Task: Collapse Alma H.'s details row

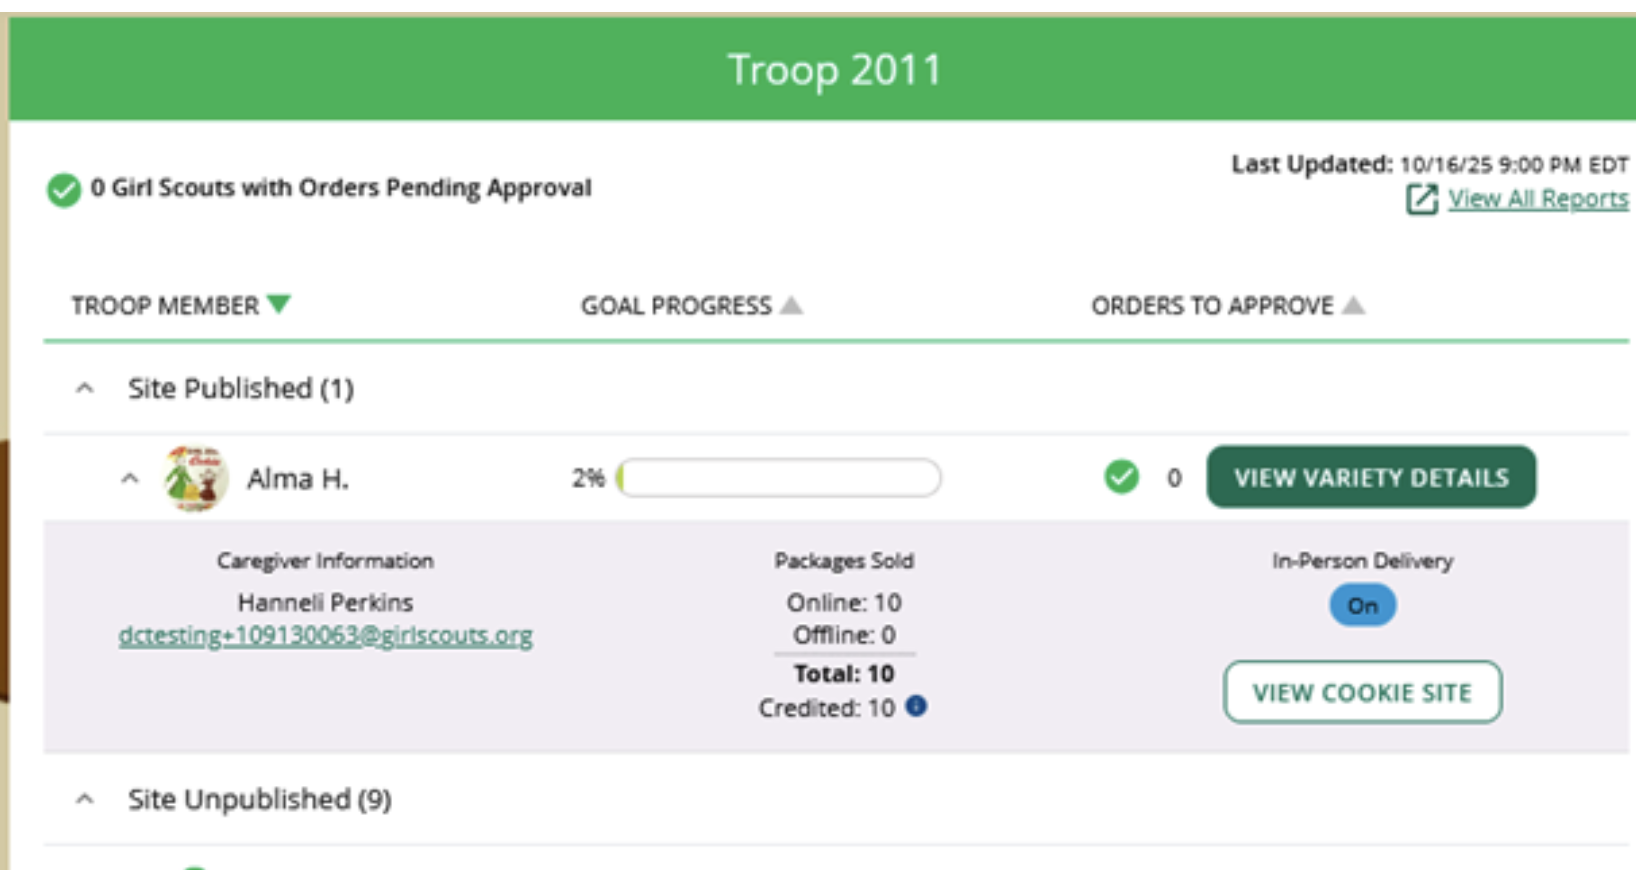Action: [130, 479]
